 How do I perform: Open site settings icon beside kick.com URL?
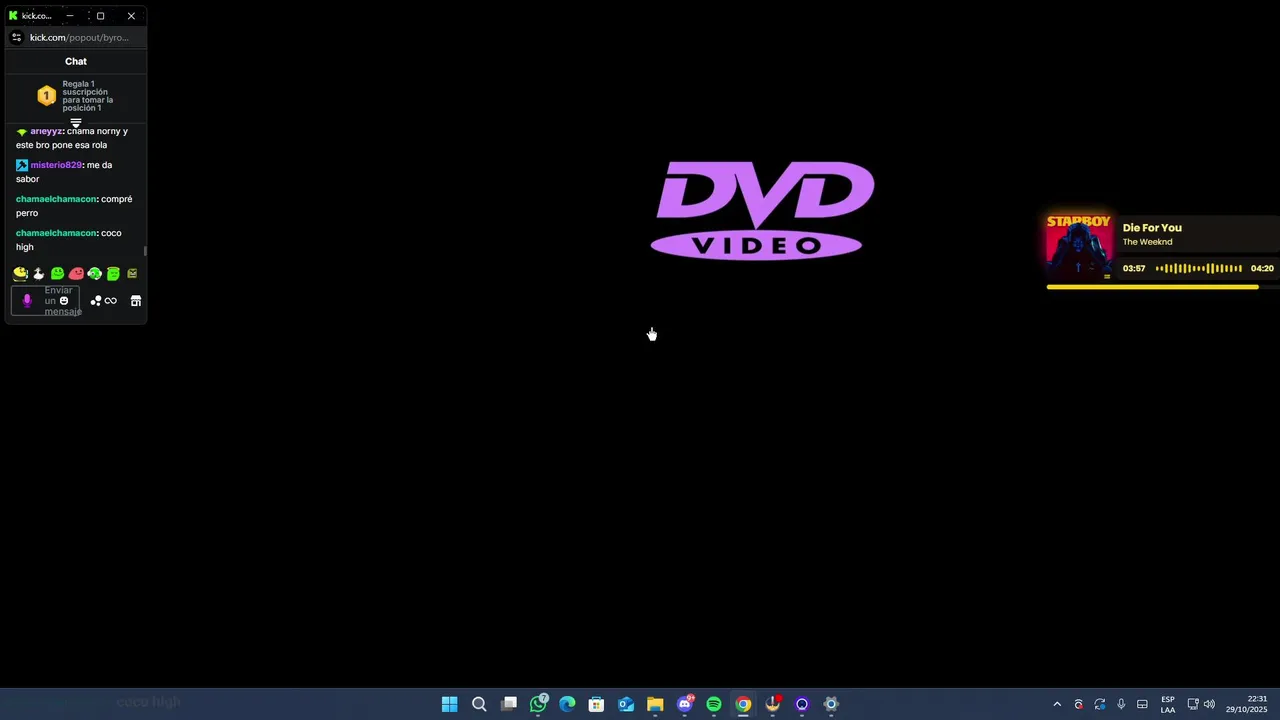(x=16, y=37)
